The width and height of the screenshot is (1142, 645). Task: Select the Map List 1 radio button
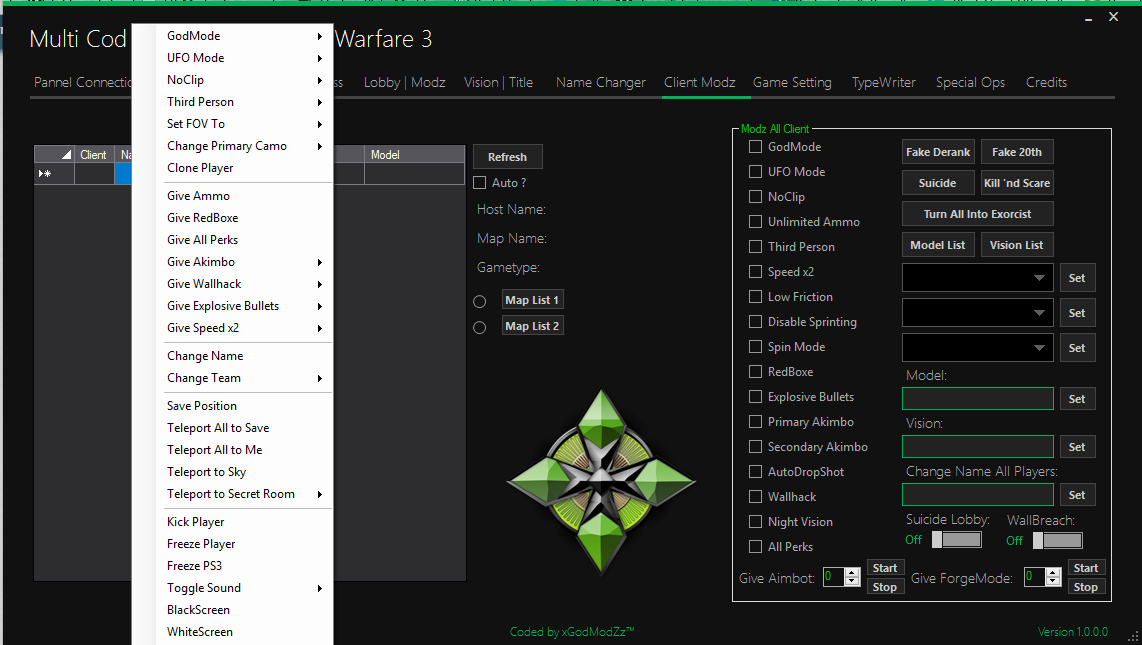[479, 301]
